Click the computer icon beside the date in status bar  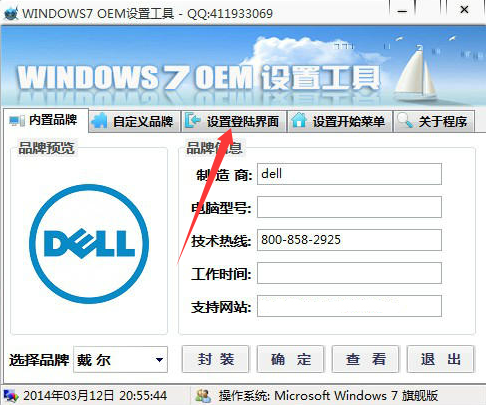[x=11, y=396]
